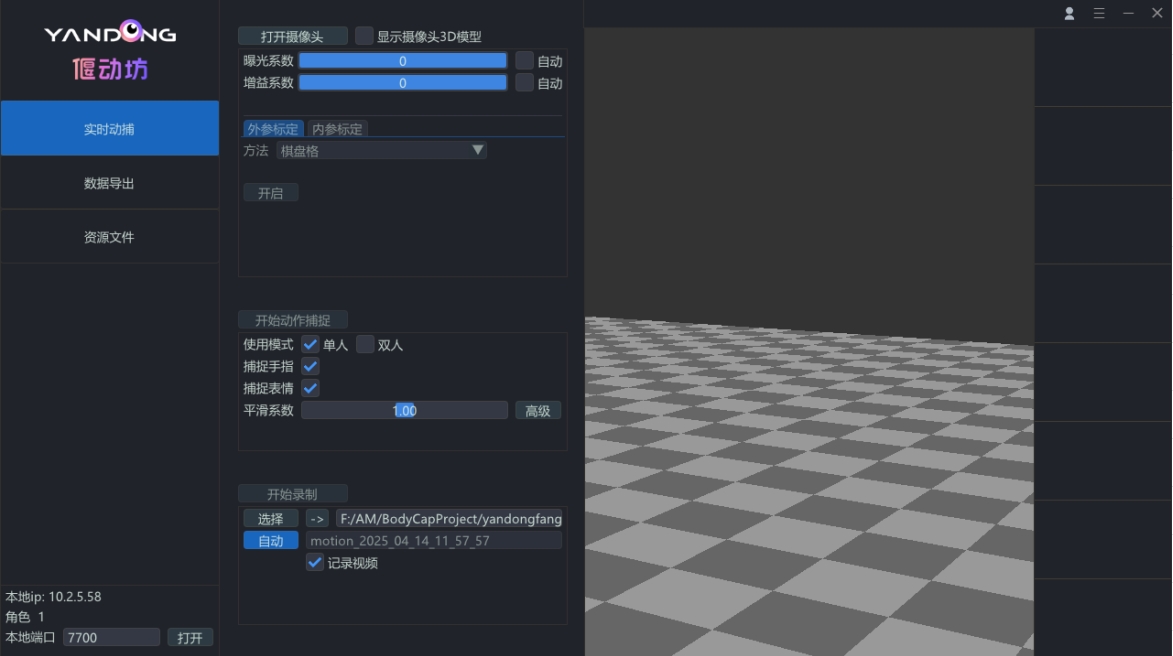Enable 显示摄像头3D模型 checkbox
This screenshot has width=1173, height=656.
click(x=365, y=36)
